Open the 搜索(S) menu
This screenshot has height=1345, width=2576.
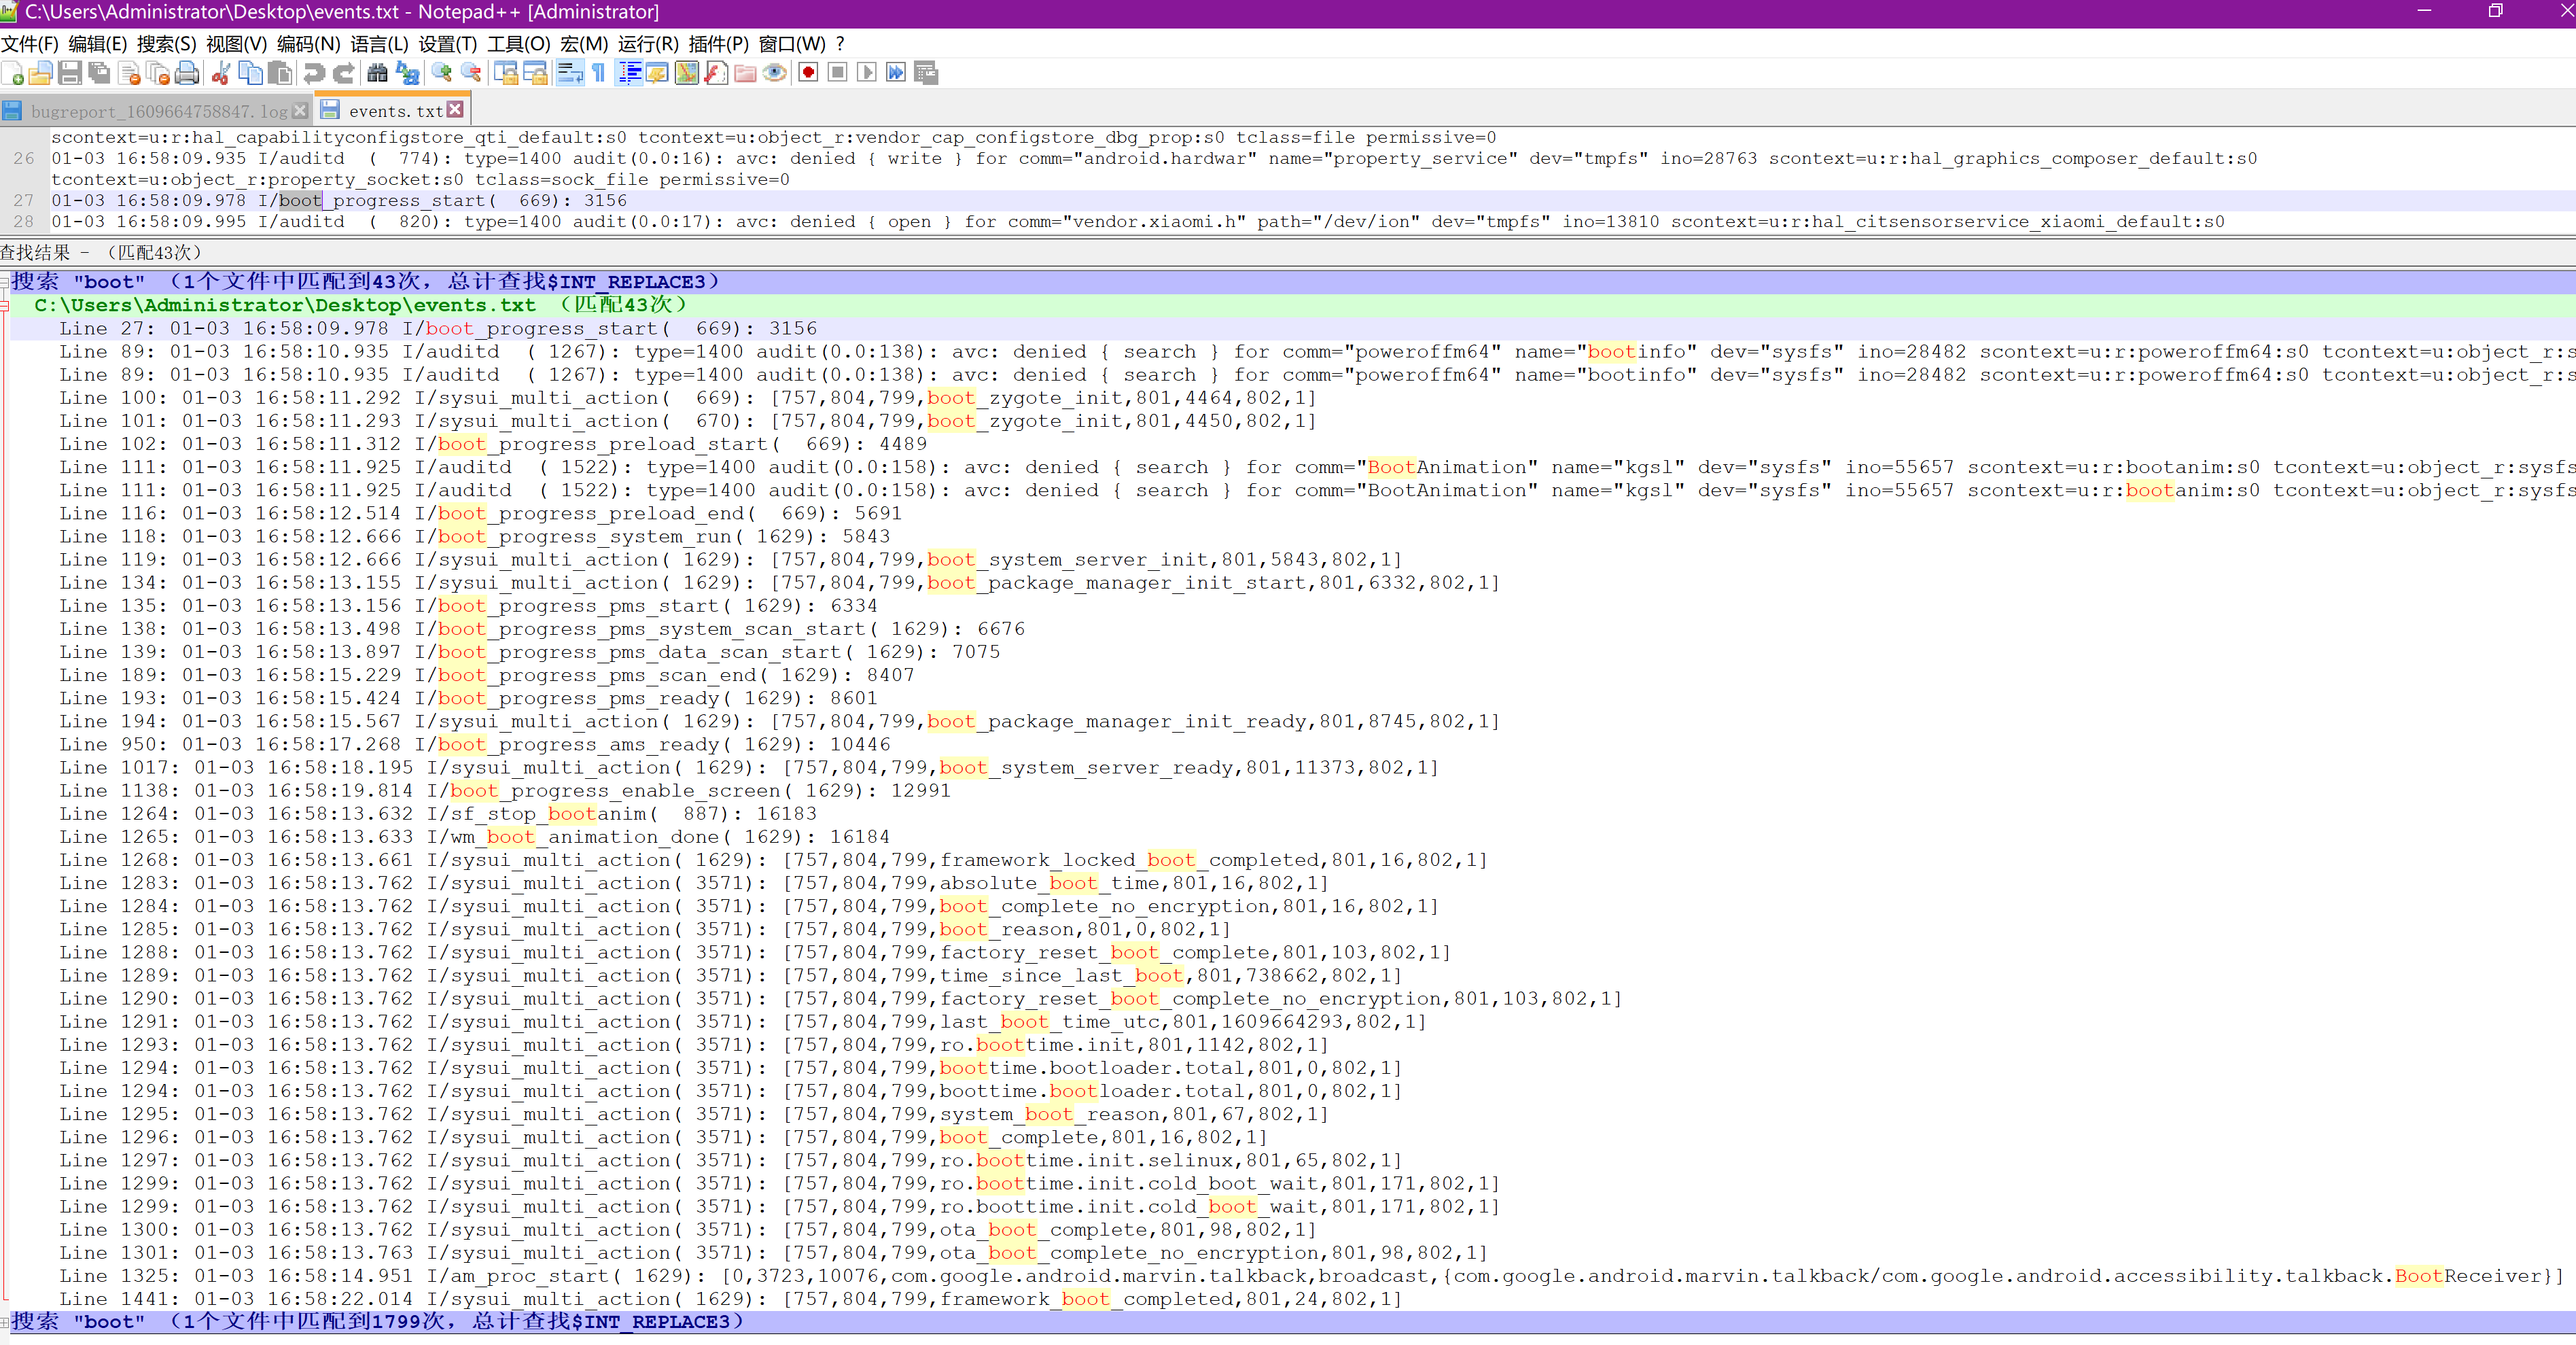[166, 44]
